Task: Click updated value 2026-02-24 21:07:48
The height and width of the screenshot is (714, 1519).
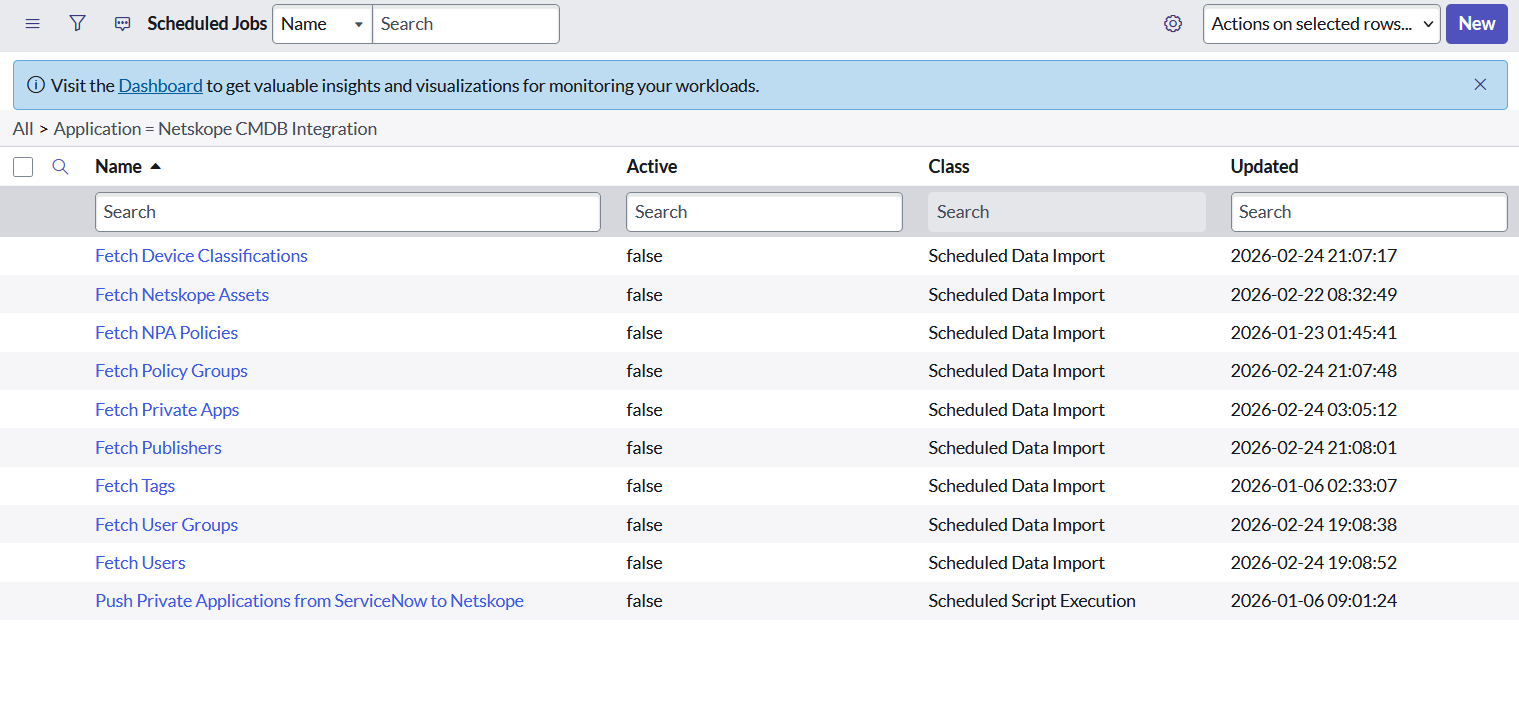Action: (1313, 371)
